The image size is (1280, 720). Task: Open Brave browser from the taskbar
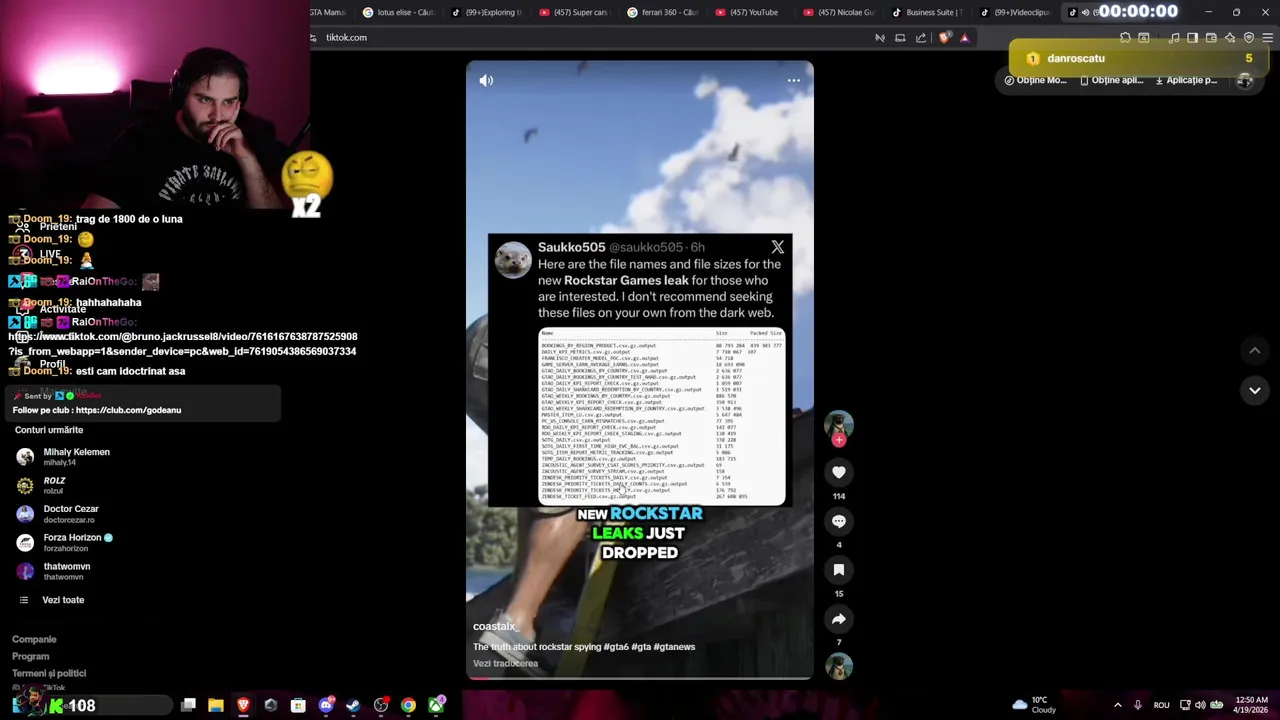pyautogui.click(x=243, y=705)
